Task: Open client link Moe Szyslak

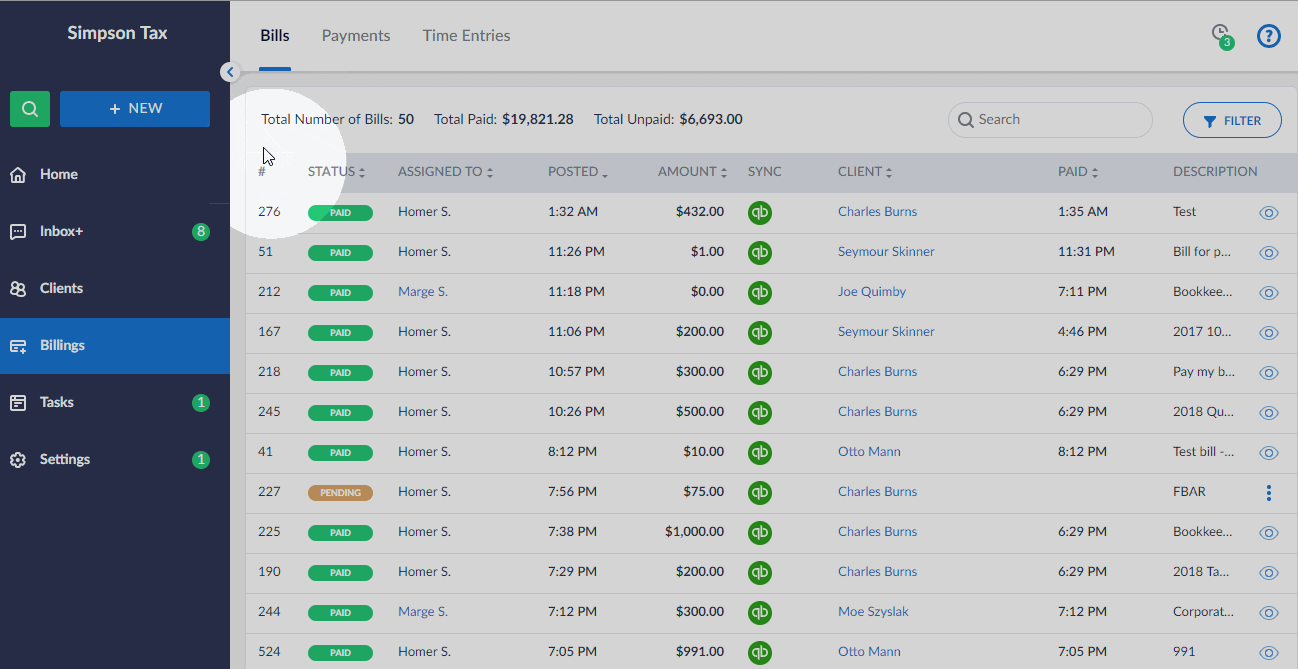Action: click(x=873, y=612)
